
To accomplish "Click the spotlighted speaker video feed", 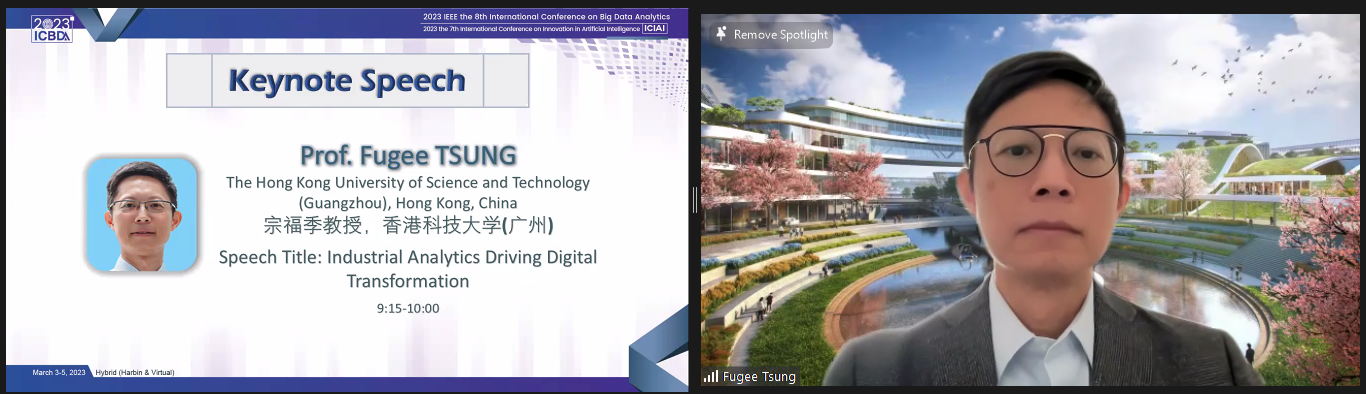I will pyautogui.click(x=1029, y=200).
